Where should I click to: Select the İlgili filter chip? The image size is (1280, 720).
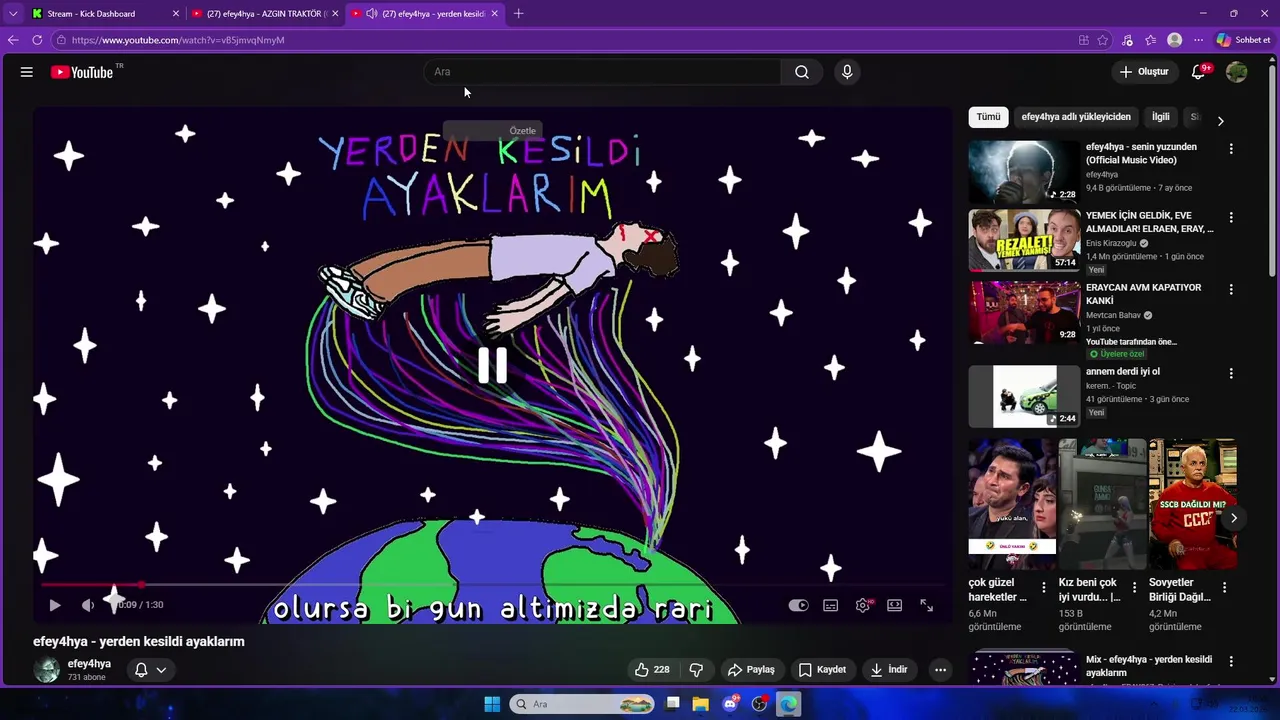coord(1161,117)
